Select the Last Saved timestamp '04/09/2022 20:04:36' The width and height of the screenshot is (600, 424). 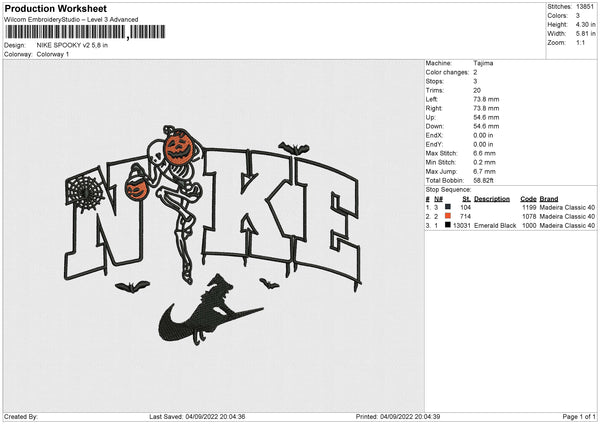click(x=215, y=416)
